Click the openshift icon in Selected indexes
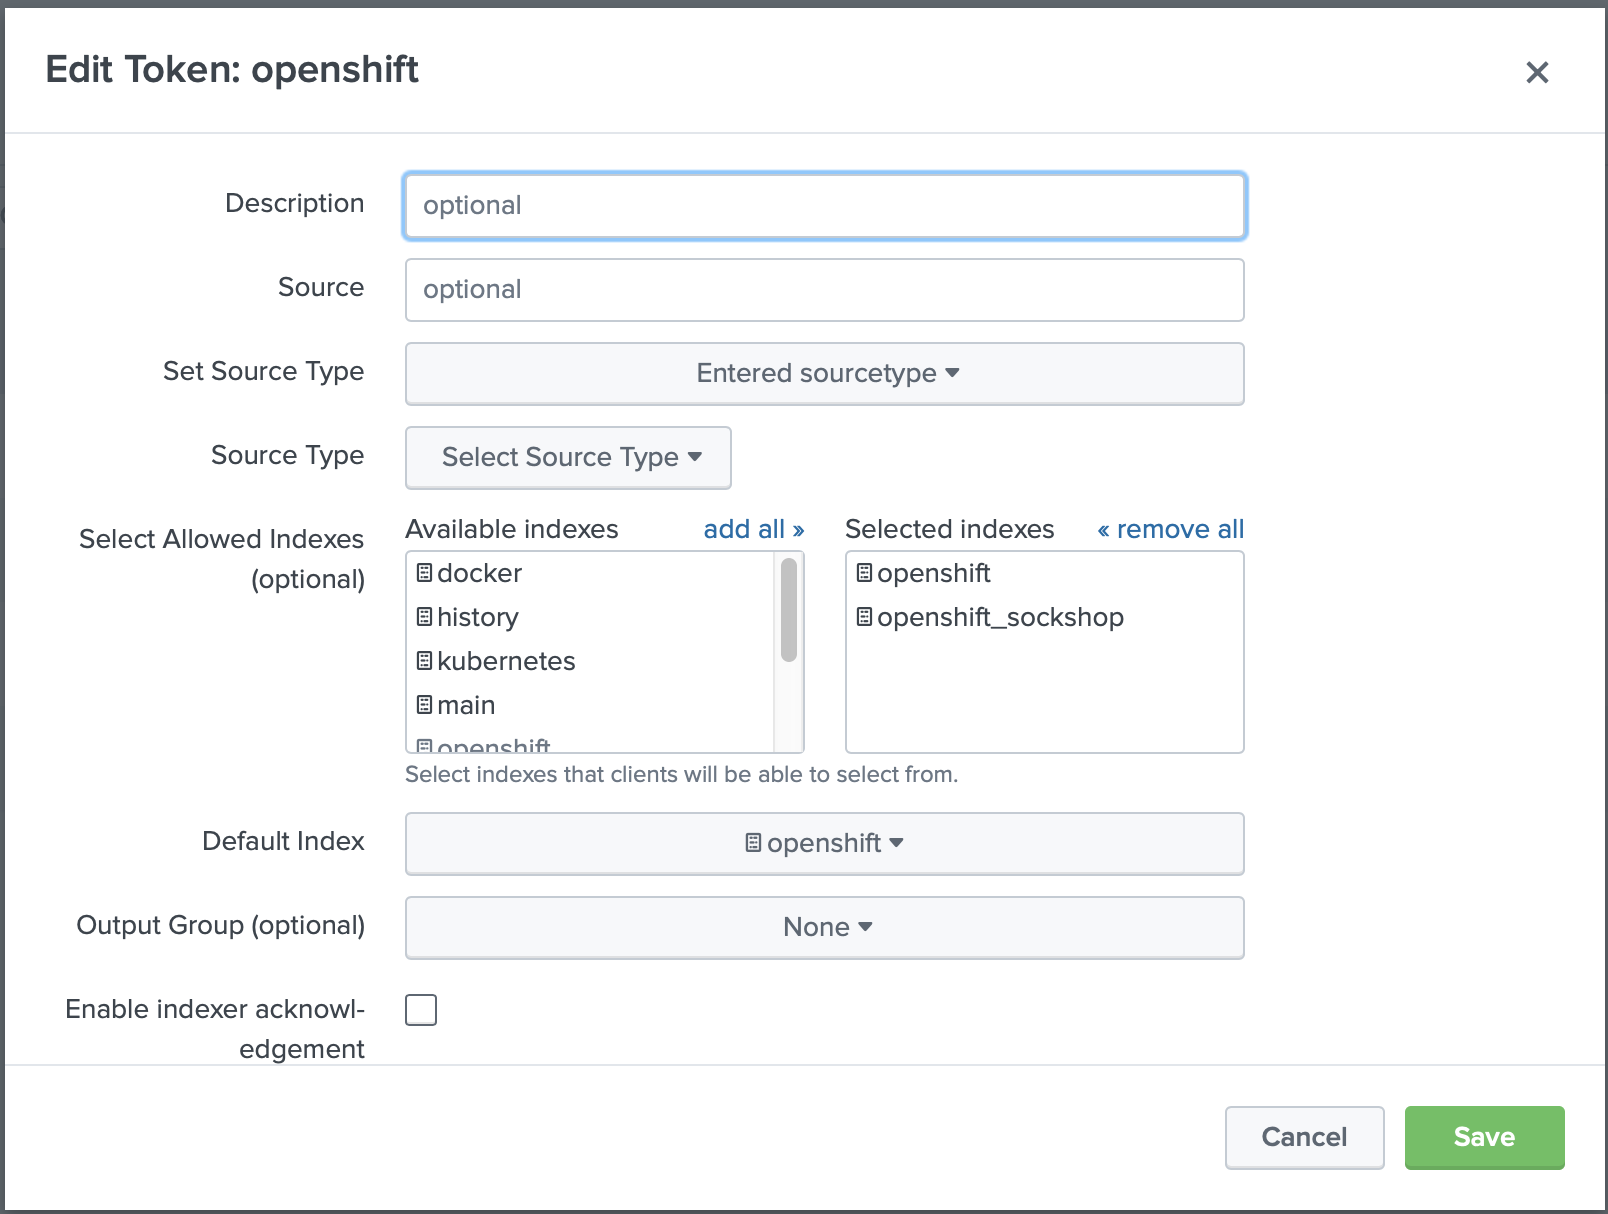The height and width of the screenshot is (1214, 1608). pyautogui.click(x=864, y=573)
